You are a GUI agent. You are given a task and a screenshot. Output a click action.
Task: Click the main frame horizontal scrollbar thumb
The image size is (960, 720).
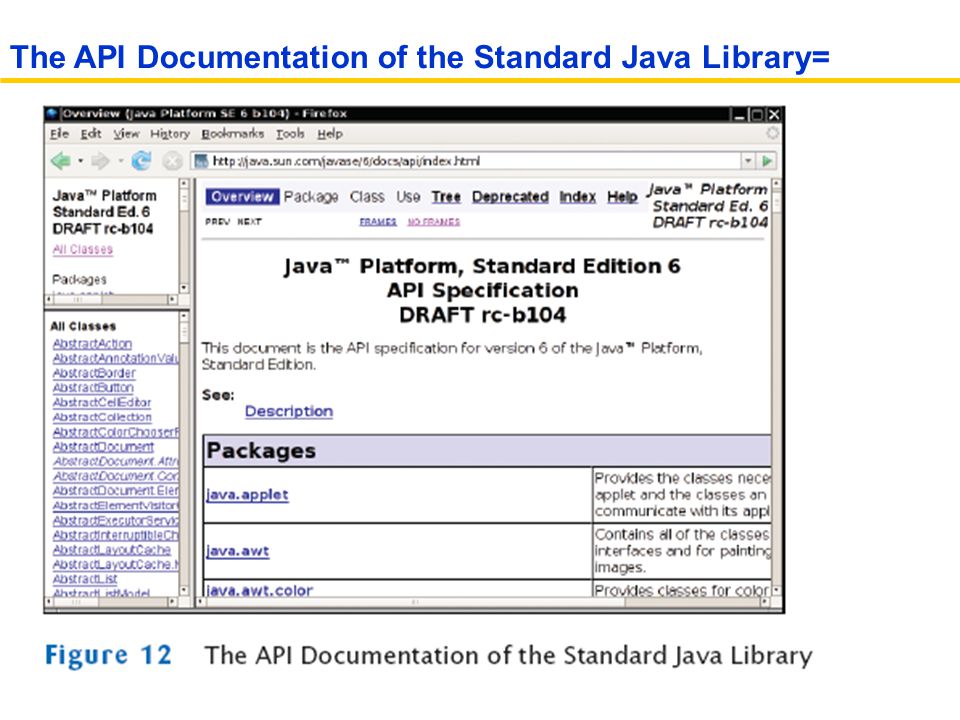tap(415, 602)
